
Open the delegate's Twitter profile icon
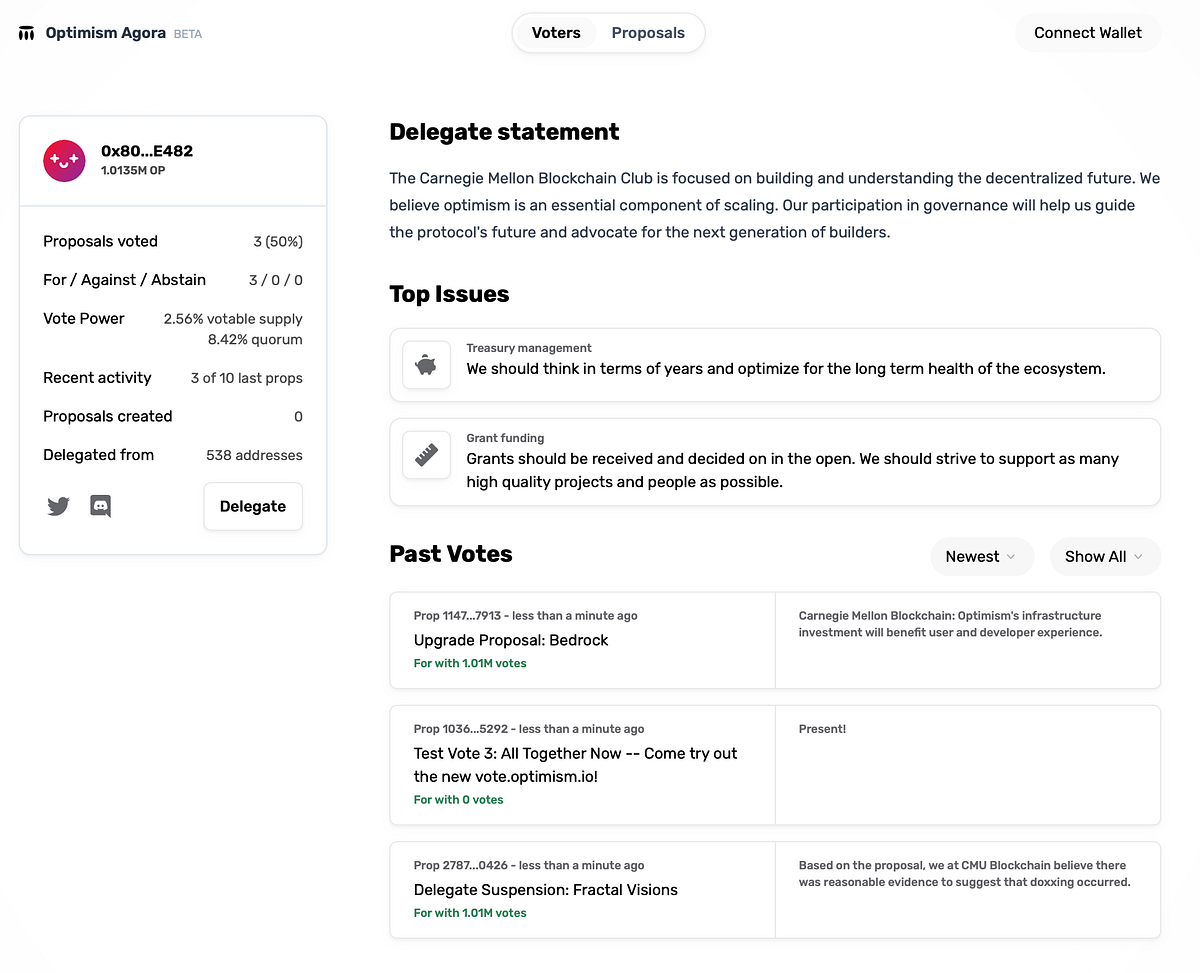pyautogui.click(x=58, y=506)
